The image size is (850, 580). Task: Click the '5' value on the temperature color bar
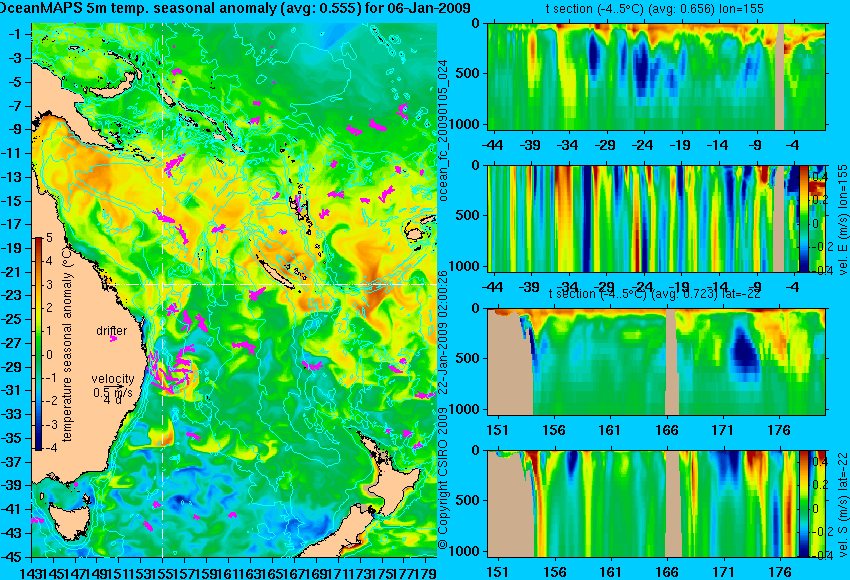point(49,238)
